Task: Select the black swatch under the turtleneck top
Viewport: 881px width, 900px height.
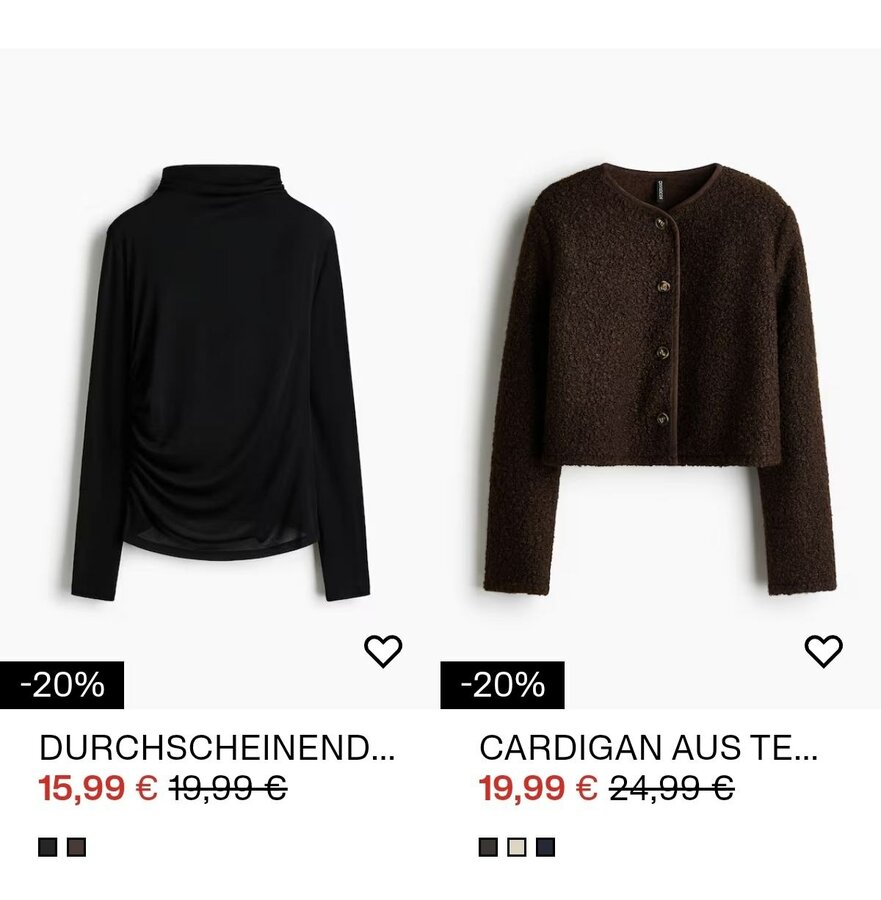Action: pos(48,847)
